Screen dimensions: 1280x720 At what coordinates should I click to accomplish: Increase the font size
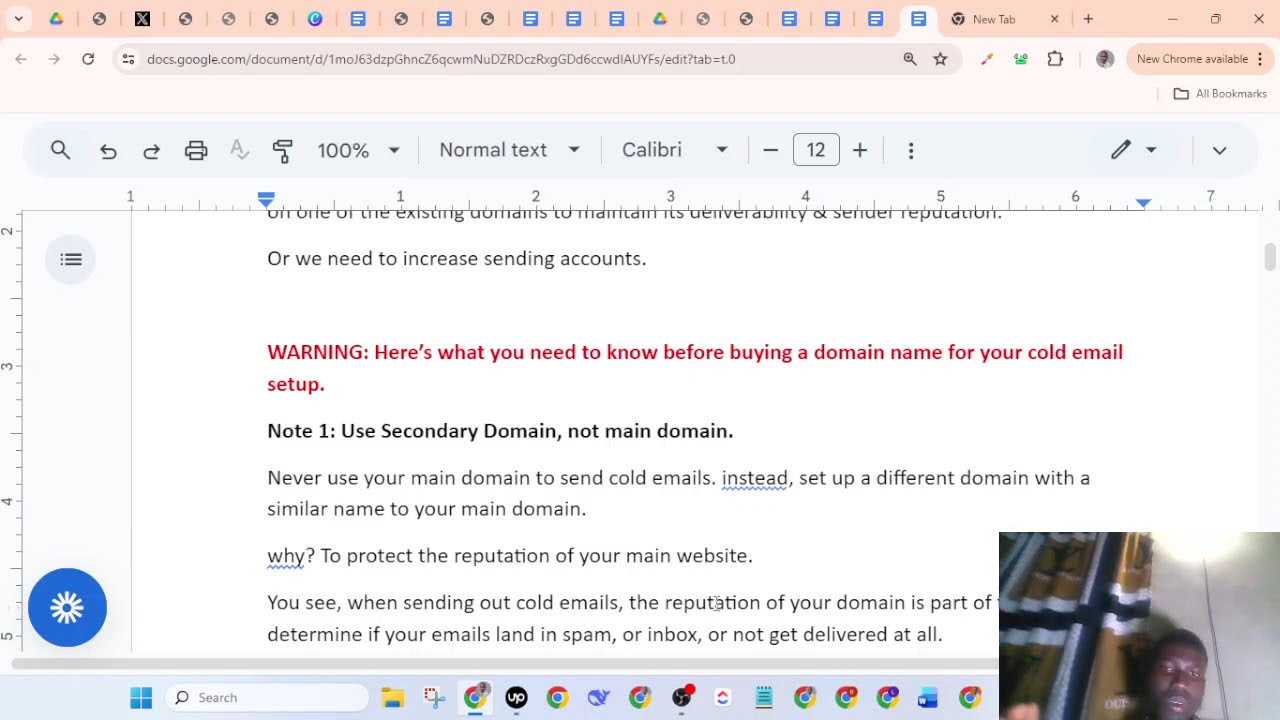pyautogui.click(x=860, y=150)
